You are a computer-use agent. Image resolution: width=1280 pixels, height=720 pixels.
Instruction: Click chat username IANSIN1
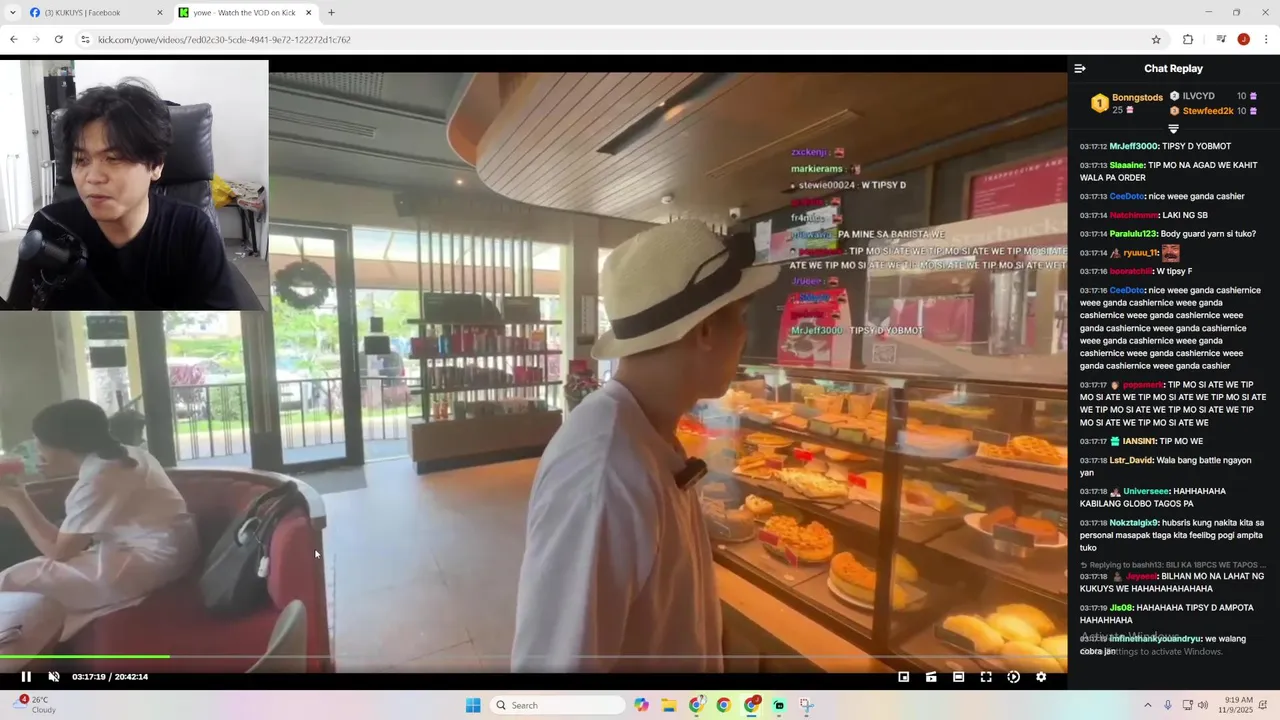(1139, 441)
